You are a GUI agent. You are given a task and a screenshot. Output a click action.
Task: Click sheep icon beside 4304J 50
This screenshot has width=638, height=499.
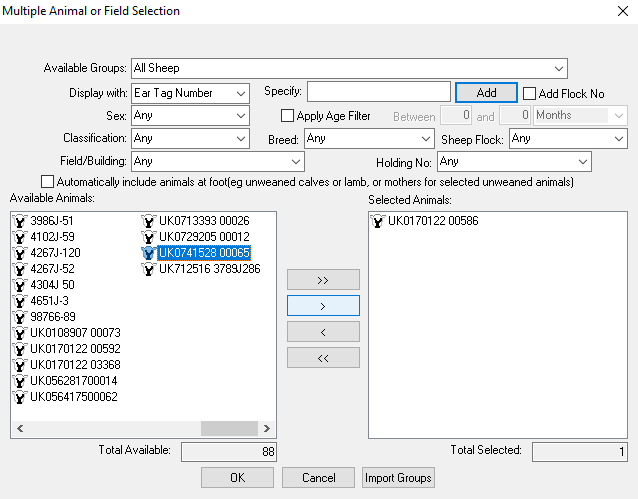(19, 285)
